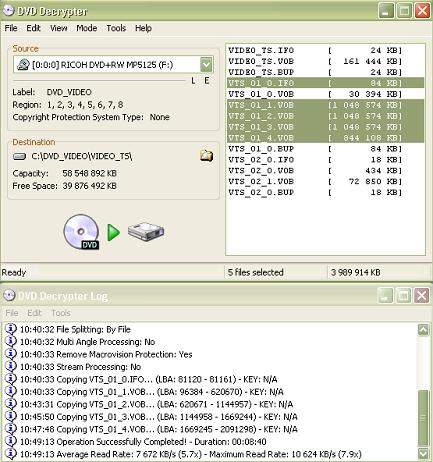
Task: Click the small drive icon beside the destination path
Action: 19,156
